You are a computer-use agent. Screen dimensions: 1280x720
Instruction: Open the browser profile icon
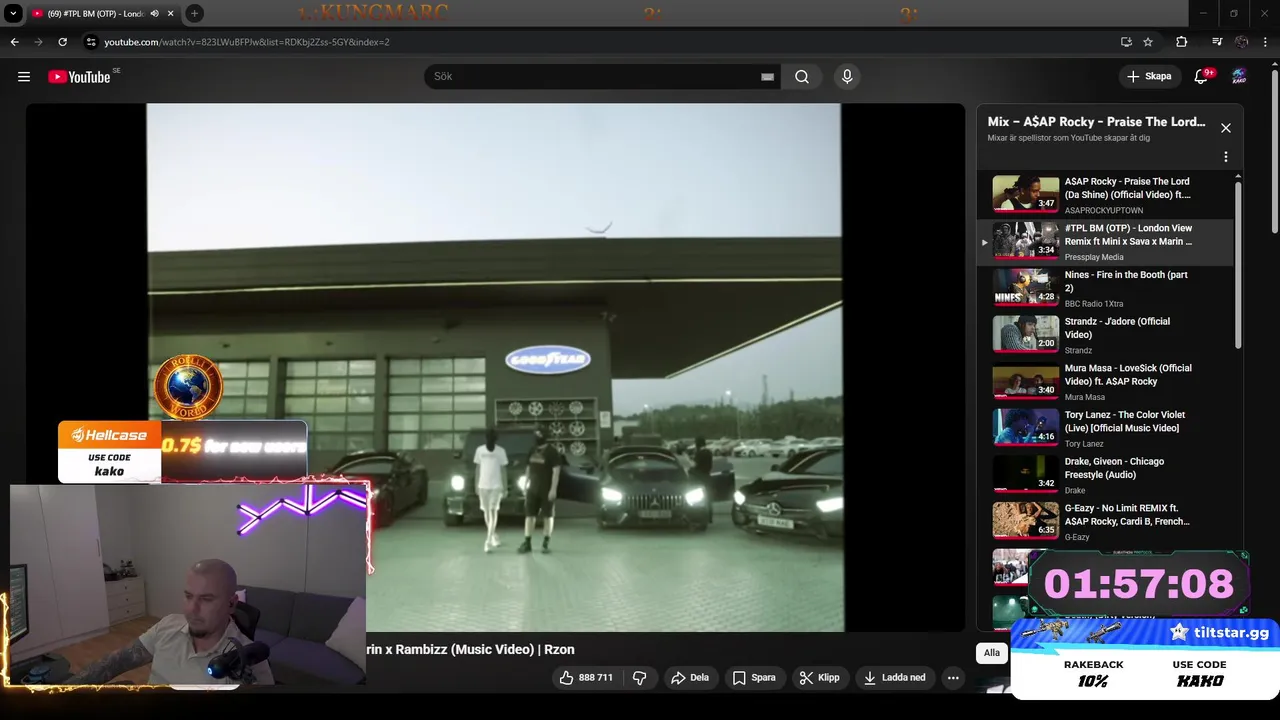click(1242, 42)
